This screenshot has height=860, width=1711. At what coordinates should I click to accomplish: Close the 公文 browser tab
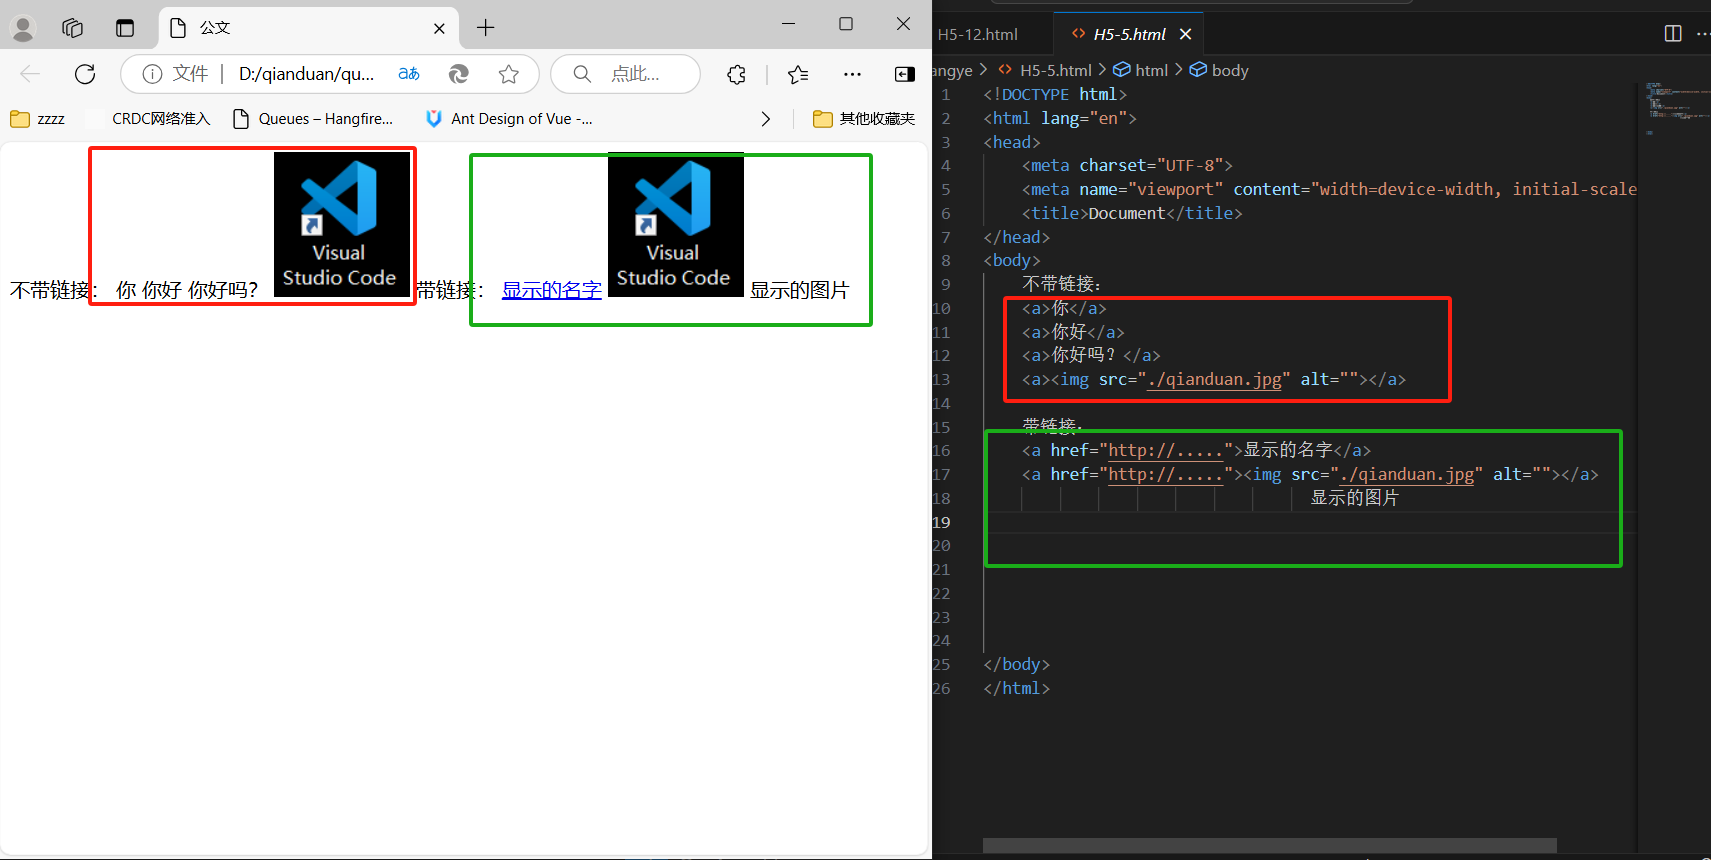point(439,29)
